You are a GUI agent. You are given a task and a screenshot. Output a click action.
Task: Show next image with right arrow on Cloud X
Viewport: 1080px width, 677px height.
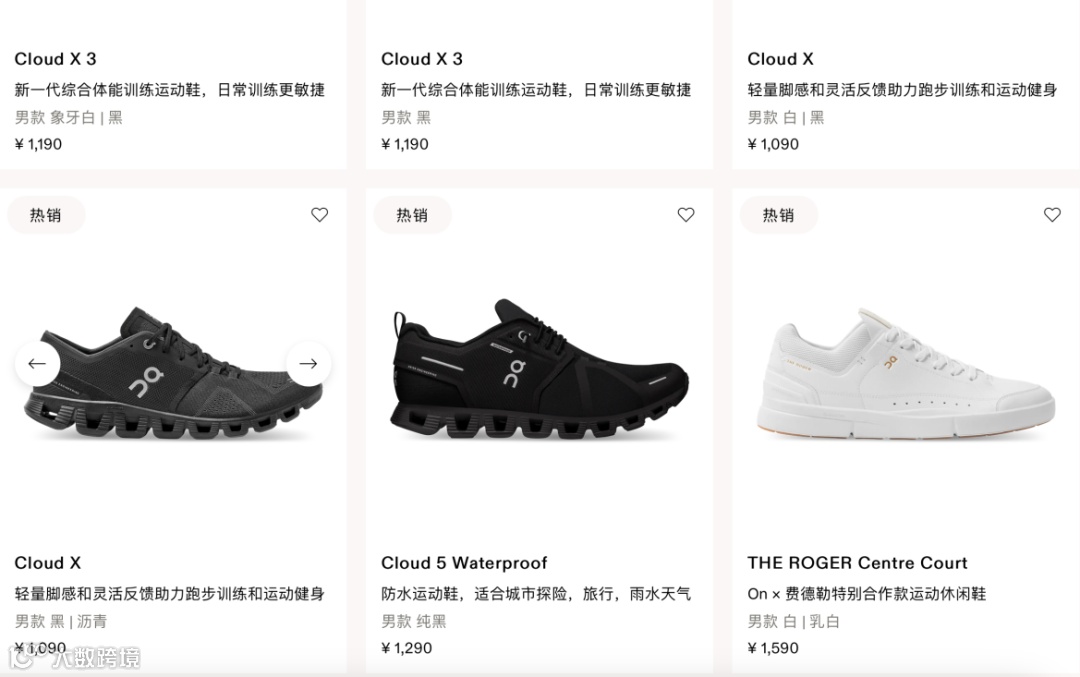coord(309,364)
